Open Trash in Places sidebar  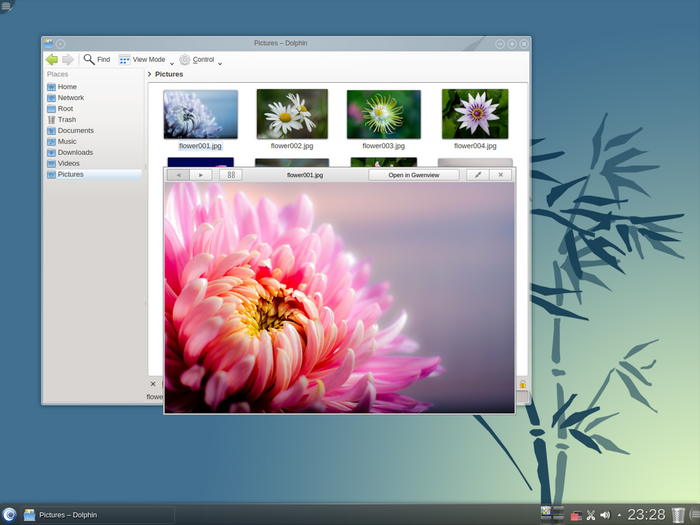coord(67,119)
